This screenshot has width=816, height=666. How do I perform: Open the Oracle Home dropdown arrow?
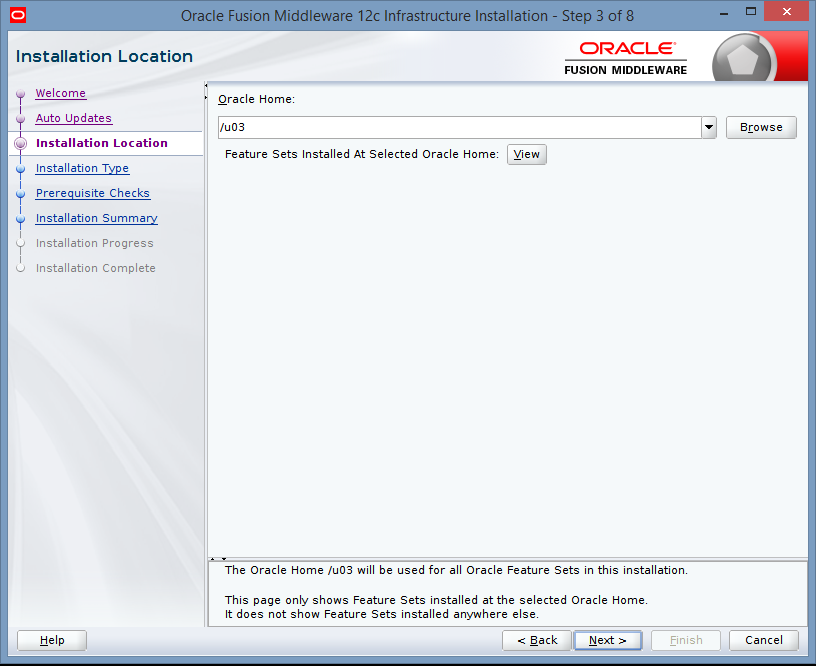click(709, 127)
